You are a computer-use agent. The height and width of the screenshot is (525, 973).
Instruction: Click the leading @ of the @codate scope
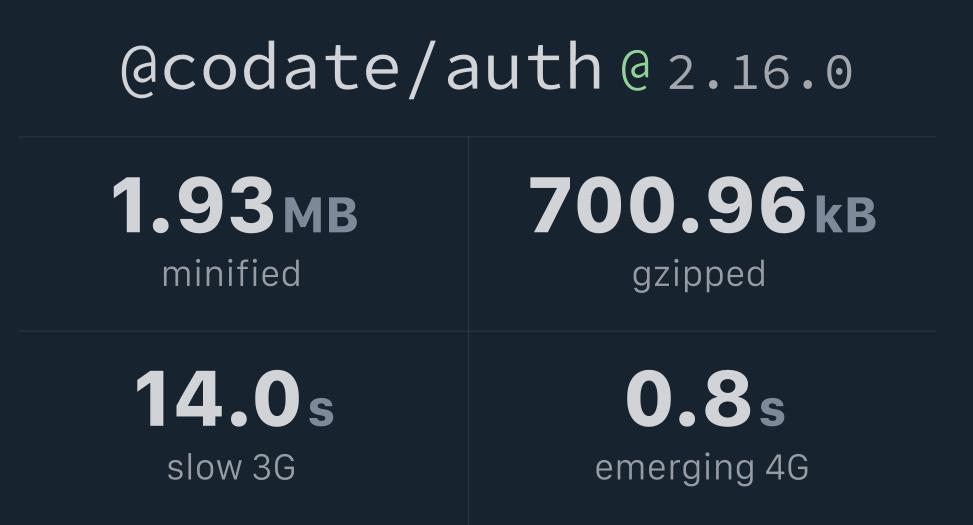tap(140, 70)
